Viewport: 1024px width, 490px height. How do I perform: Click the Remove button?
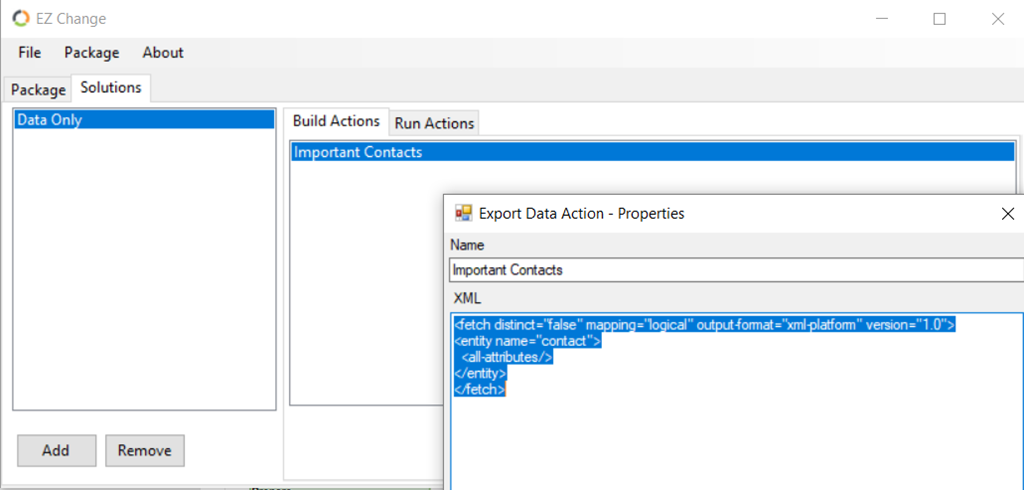(144, 450)
